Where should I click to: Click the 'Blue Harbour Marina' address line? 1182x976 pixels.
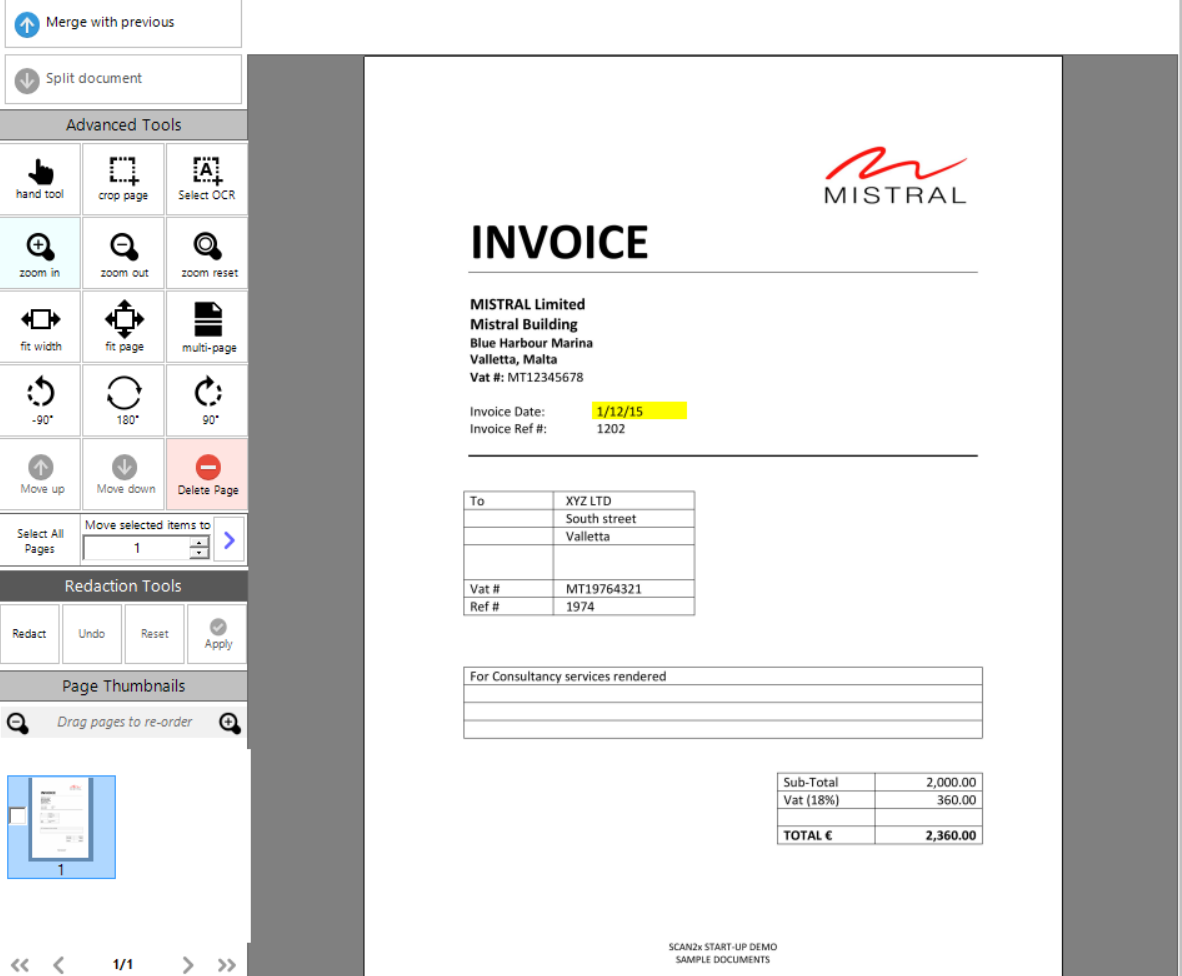coord(531,343)
